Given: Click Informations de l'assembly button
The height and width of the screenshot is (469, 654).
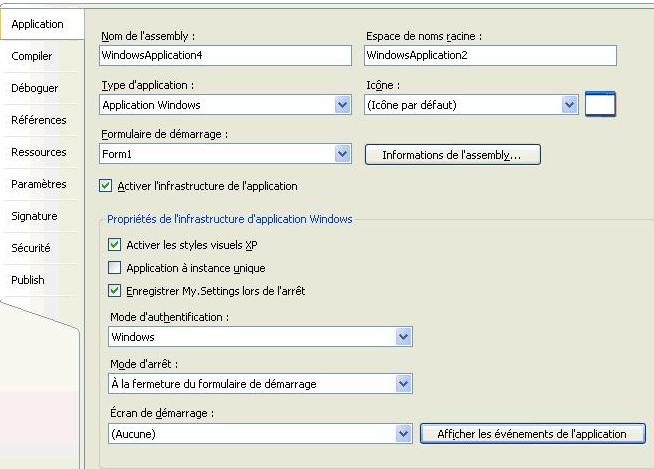Looking at the screenshot, I should coord(453,155).
